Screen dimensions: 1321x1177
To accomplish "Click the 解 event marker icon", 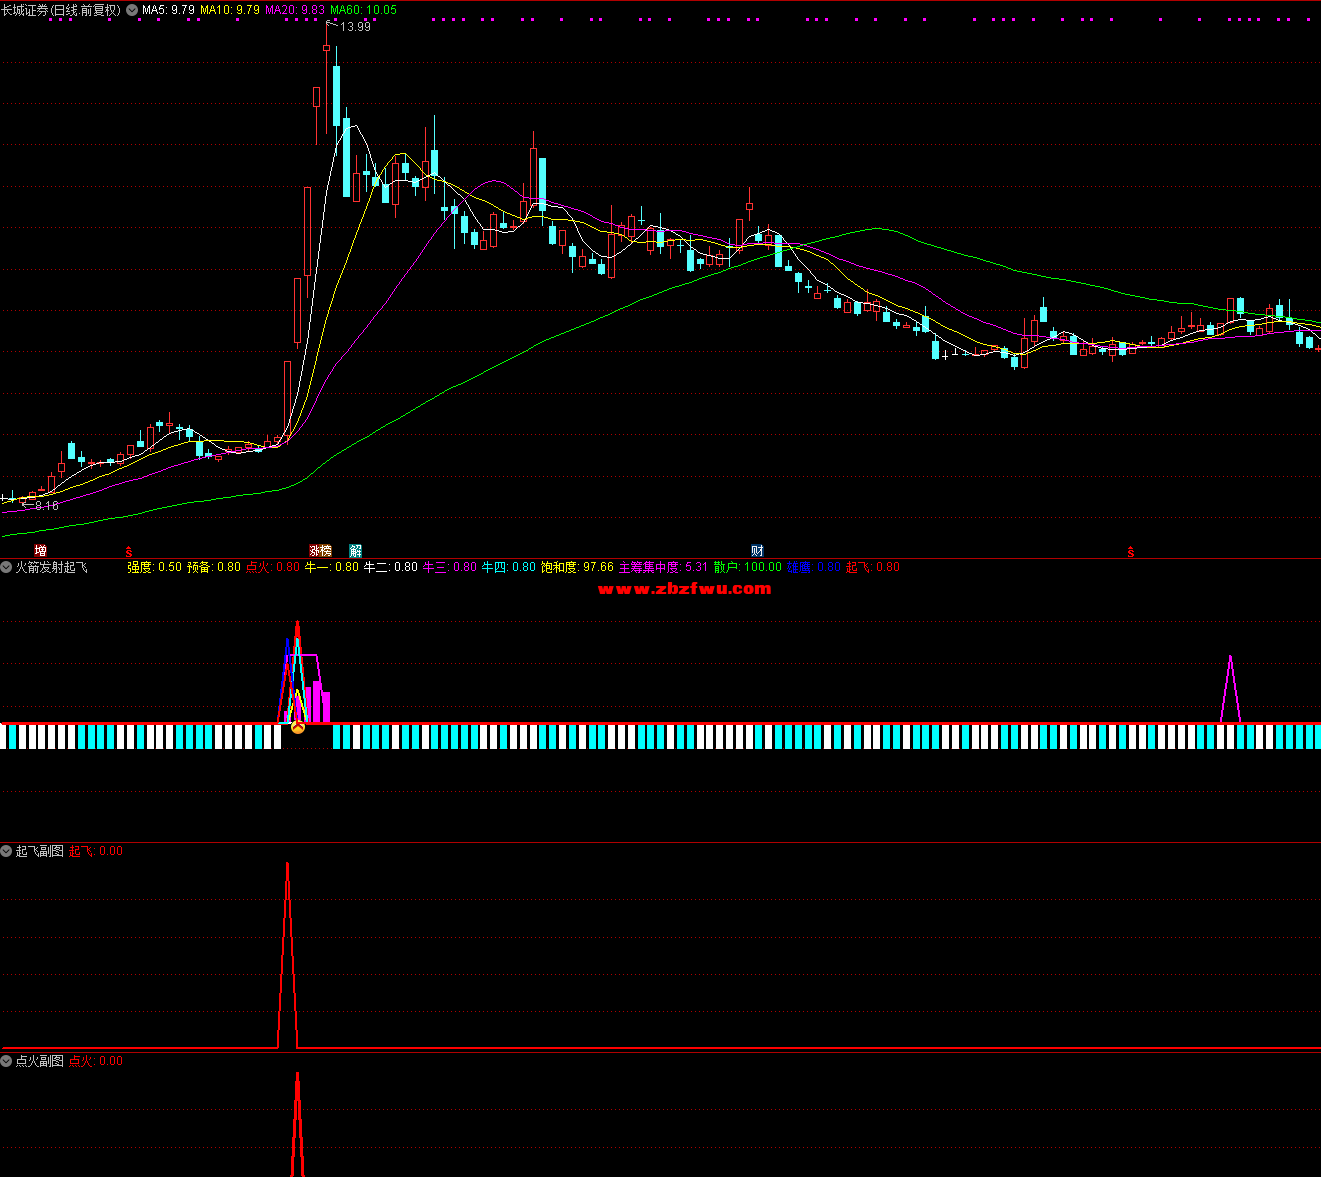I will pyautogui.click(x=355, y=551).
